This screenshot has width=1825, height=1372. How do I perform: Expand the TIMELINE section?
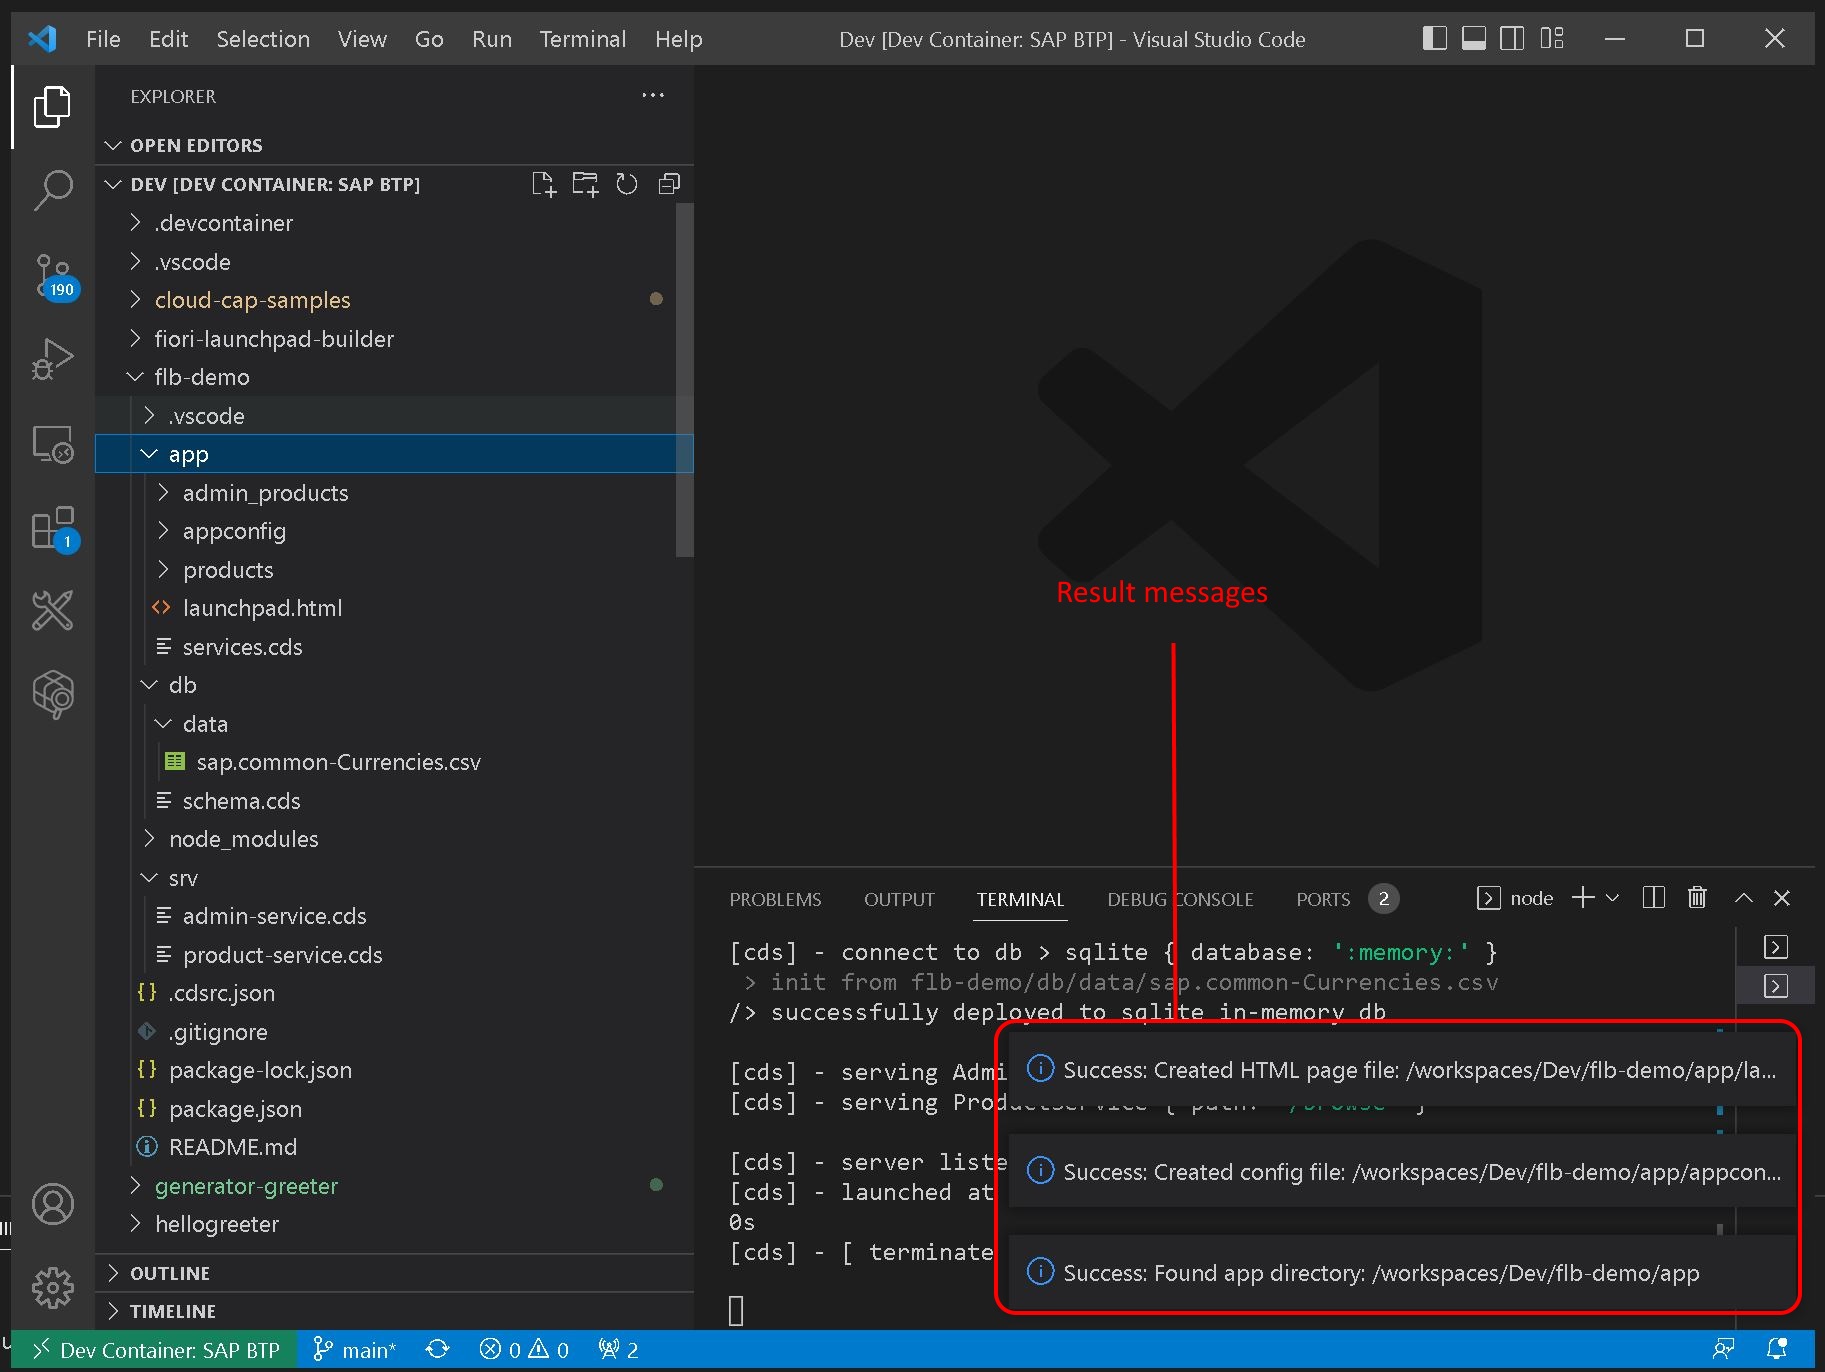(395, 1311)
